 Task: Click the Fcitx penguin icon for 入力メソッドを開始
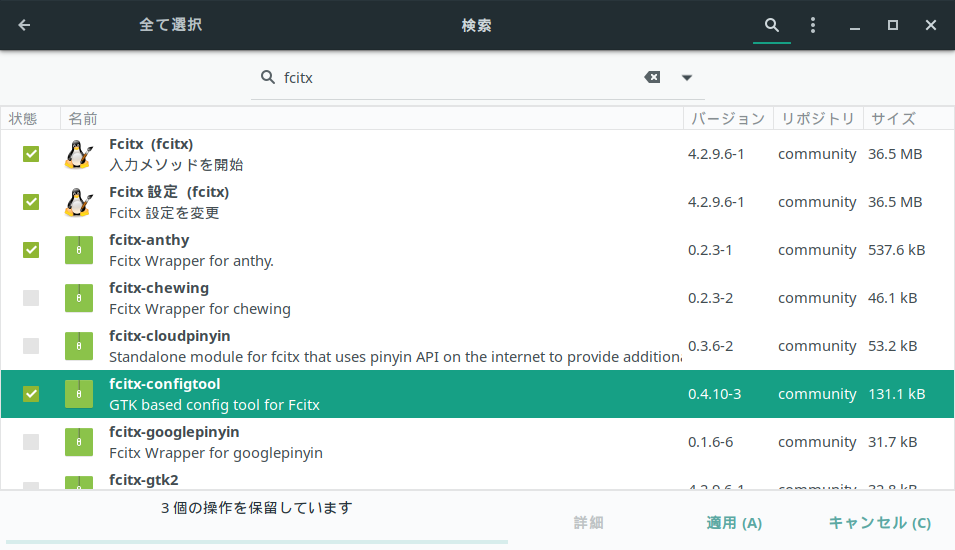[x=79, y=154]
